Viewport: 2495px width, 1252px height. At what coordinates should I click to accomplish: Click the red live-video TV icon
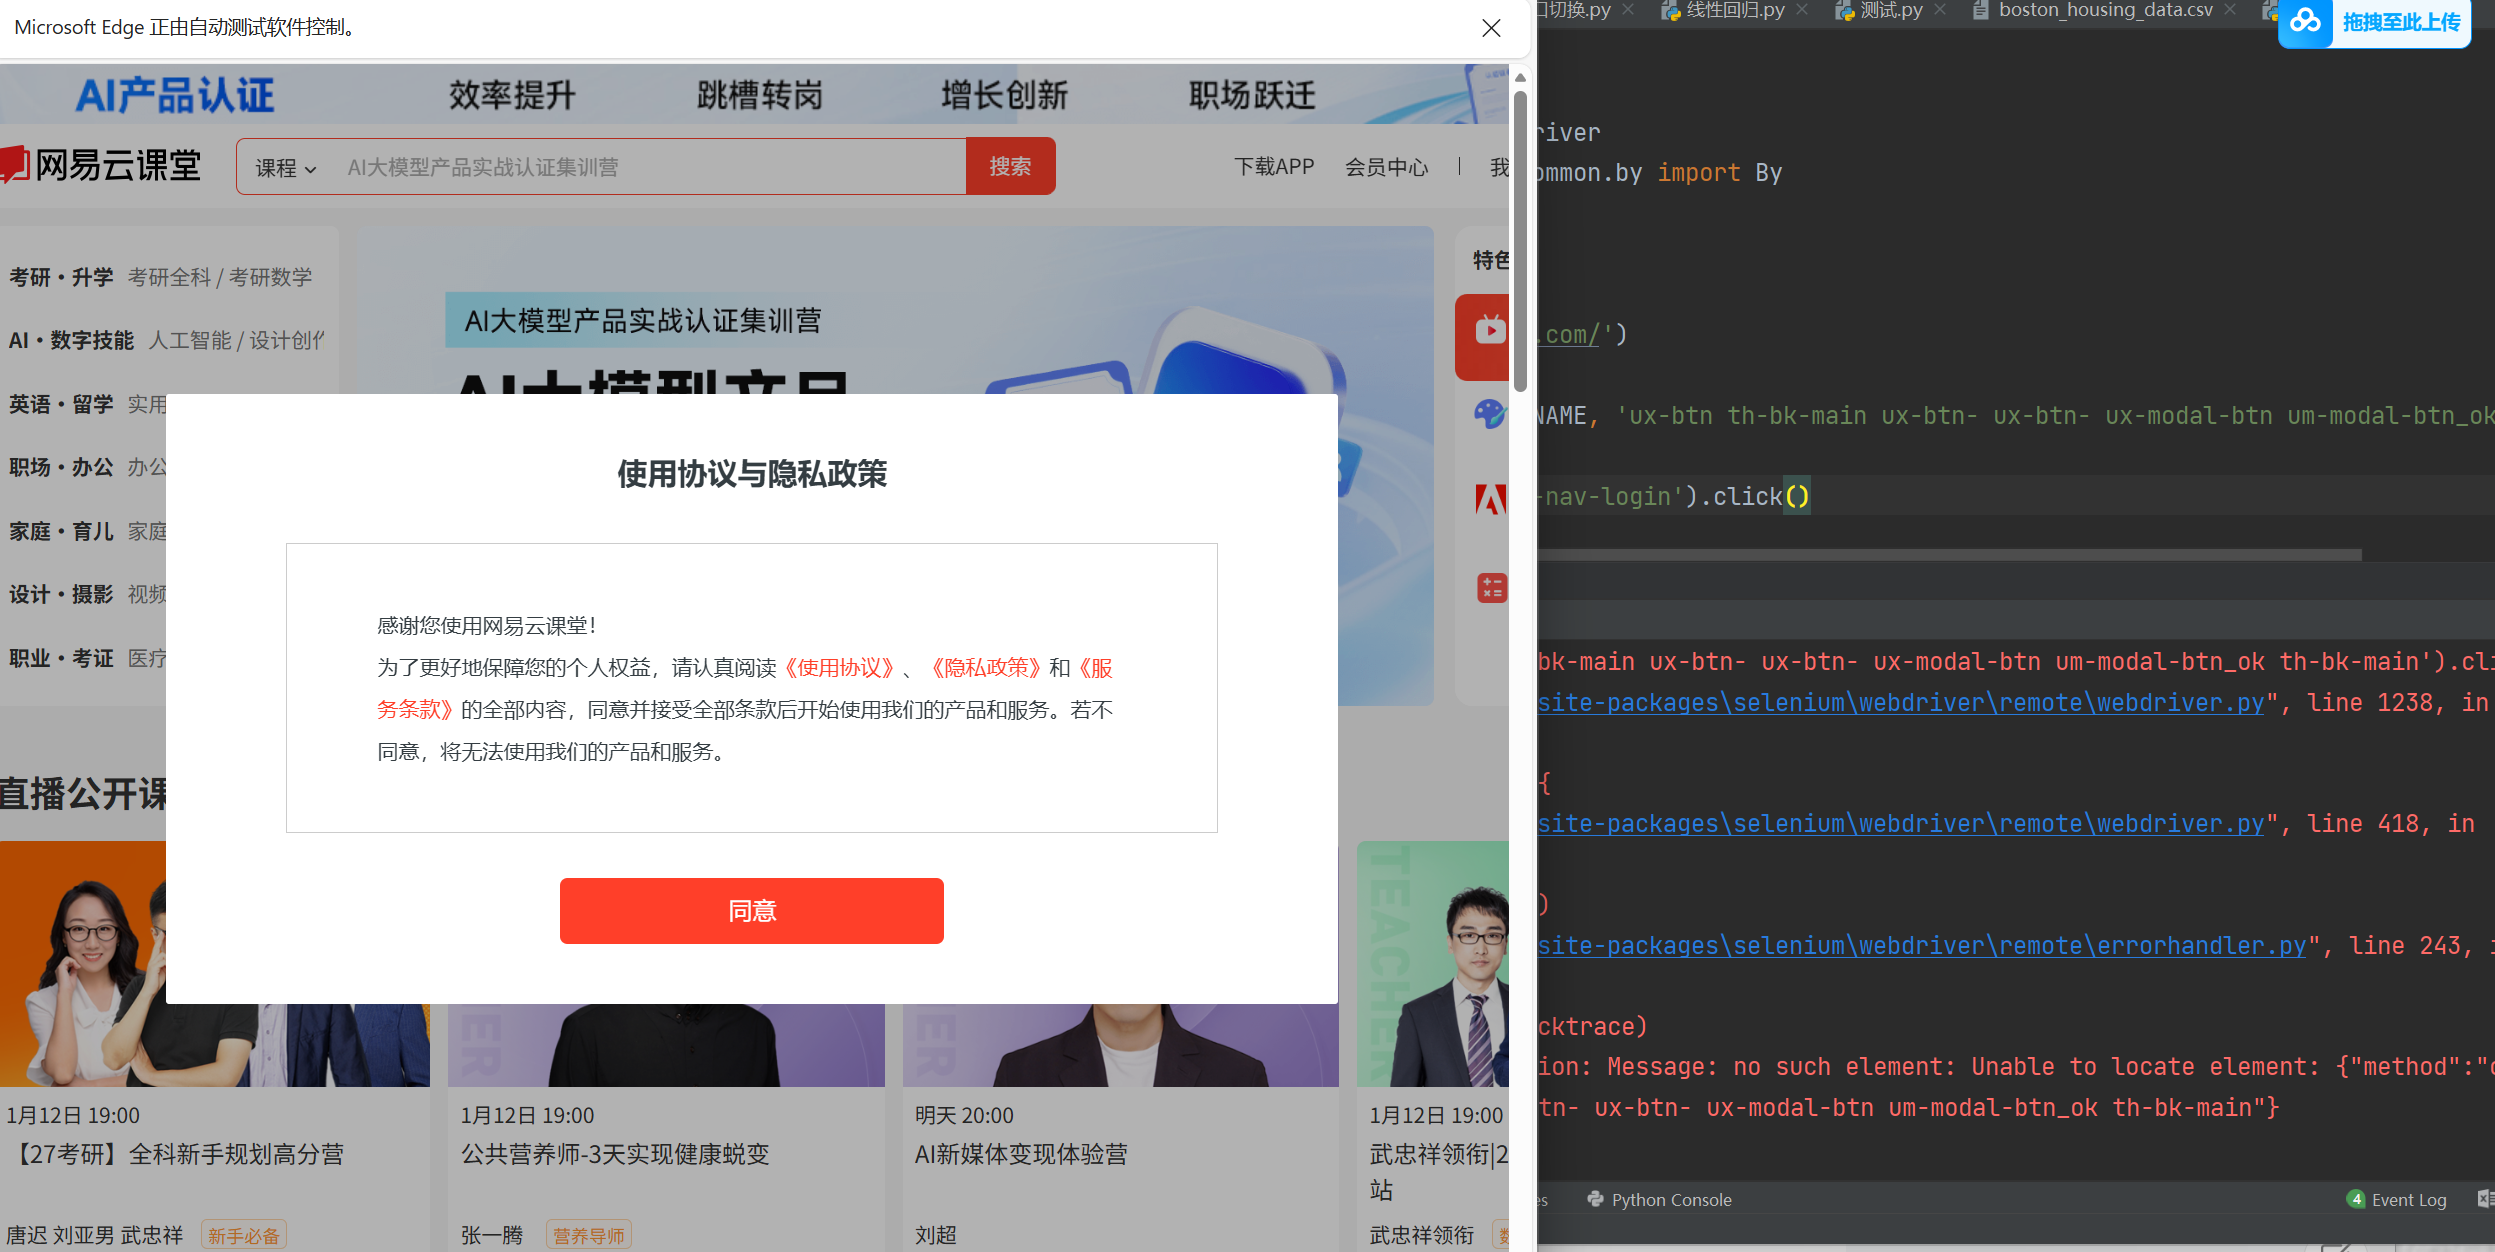1489,330
